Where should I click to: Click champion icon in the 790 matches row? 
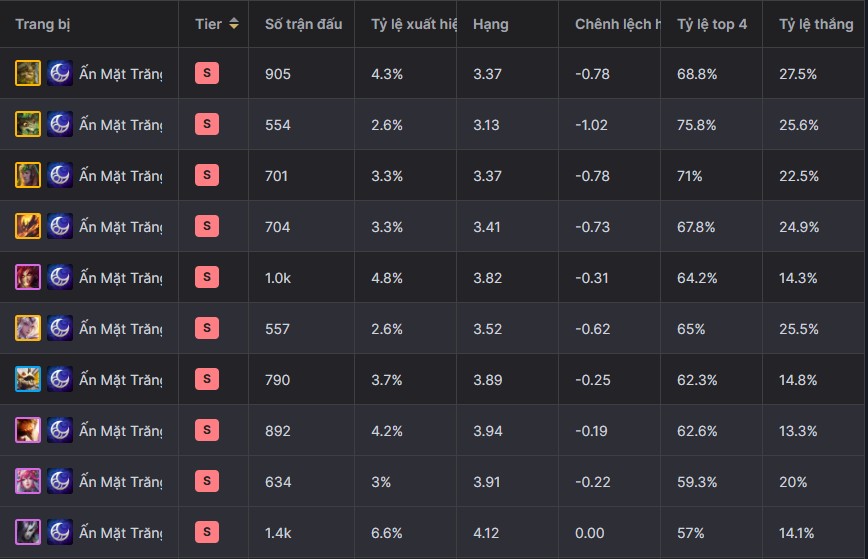(x=28, y=380)
